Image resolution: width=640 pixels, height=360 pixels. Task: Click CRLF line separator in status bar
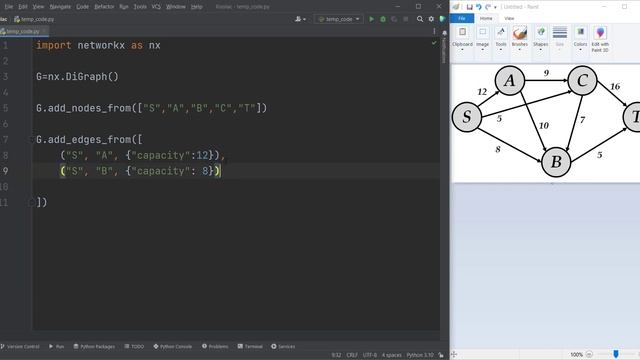click(352, 355)
